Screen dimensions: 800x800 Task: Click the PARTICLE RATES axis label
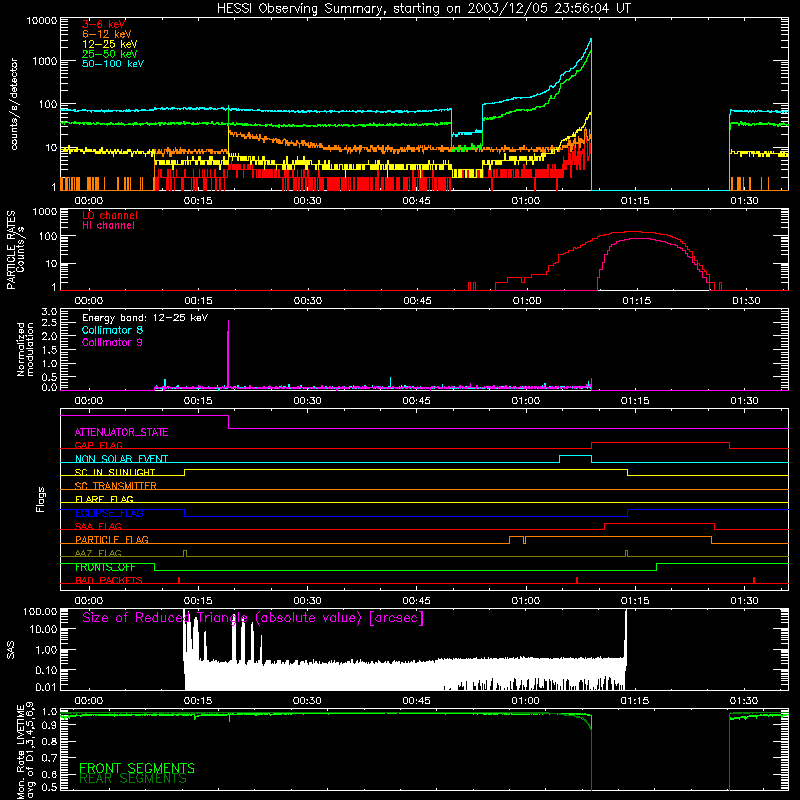pyautogui.click(x=11, y=250)
